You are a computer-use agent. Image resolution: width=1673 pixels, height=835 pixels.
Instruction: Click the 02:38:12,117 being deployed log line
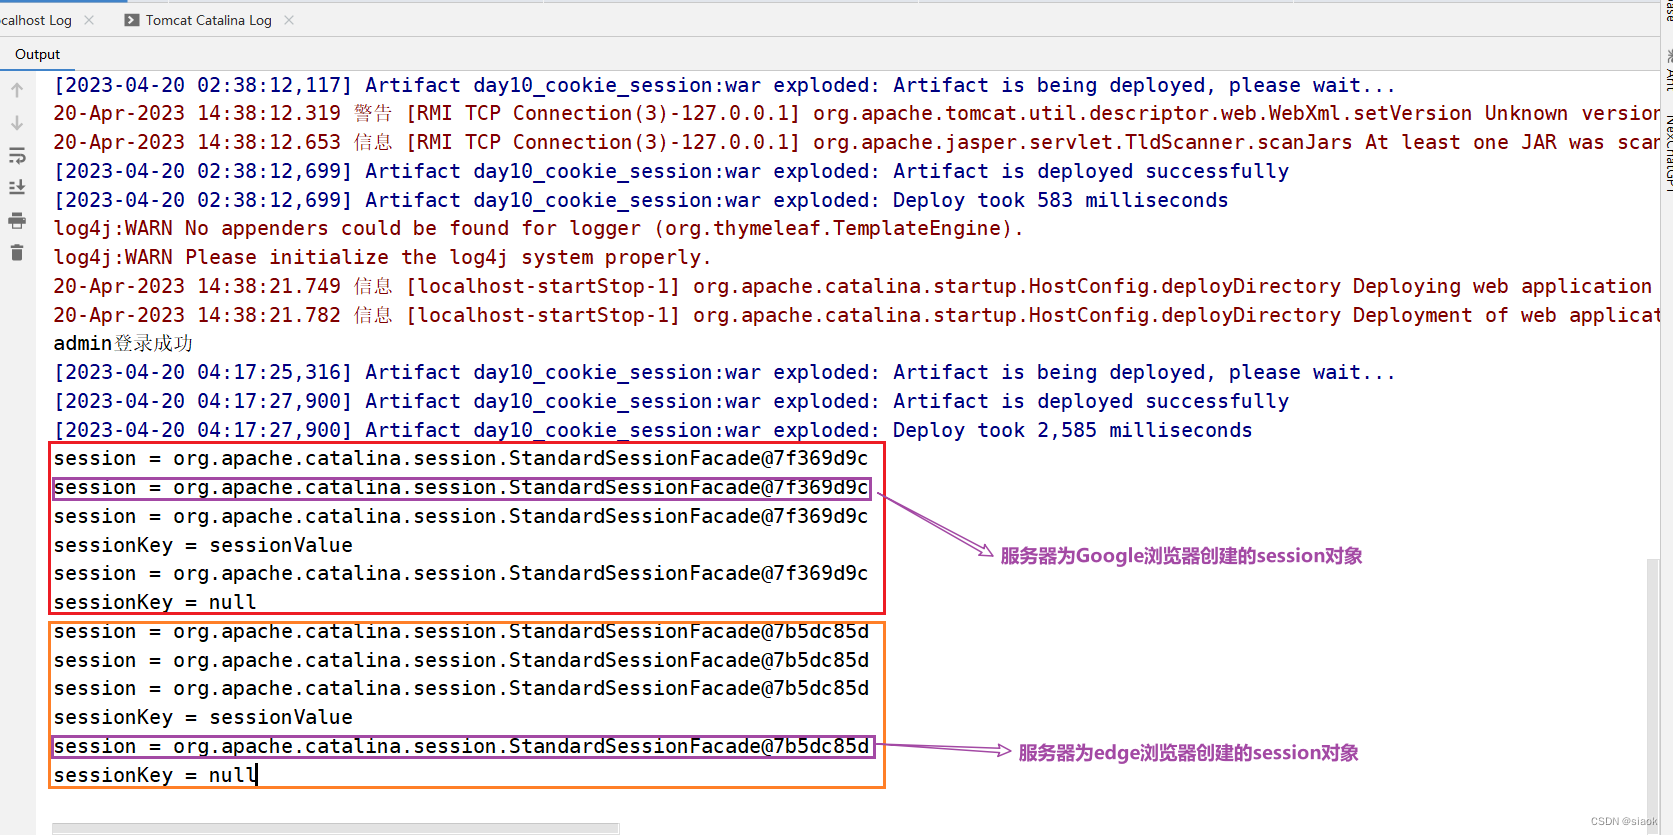(724, 86)
